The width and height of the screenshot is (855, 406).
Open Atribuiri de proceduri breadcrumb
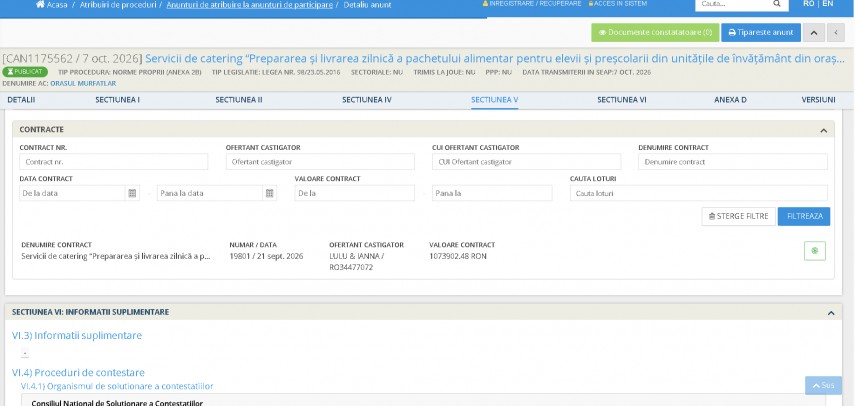click(x=118, y=4)
